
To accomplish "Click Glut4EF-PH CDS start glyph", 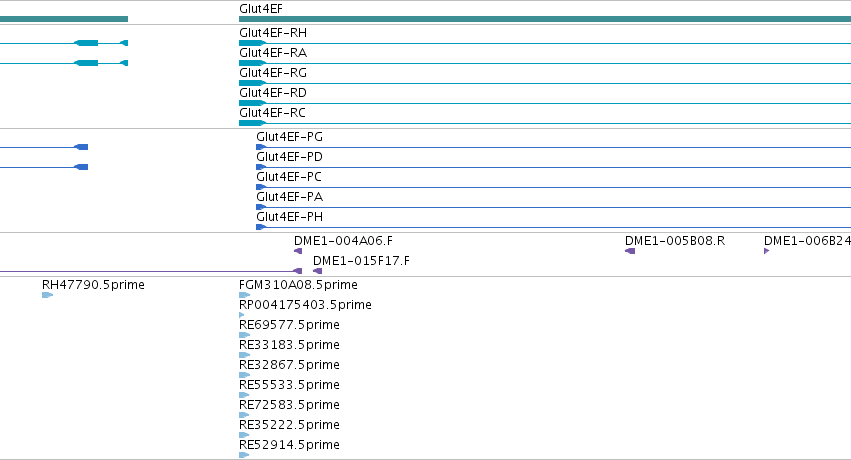I will coord(261,227).
